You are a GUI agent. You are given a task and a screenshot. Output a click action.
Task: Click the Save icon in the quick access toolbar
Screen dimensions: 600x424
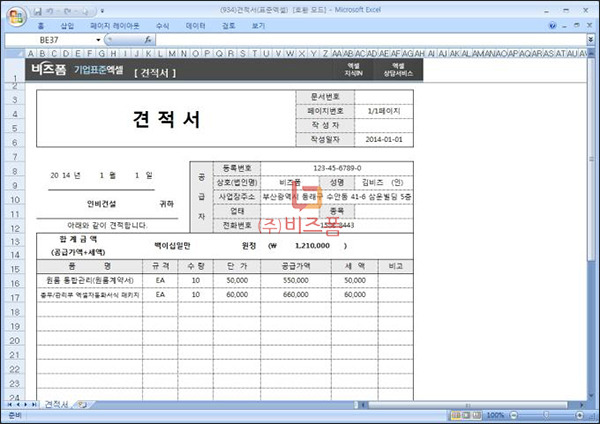coord(38,11)
